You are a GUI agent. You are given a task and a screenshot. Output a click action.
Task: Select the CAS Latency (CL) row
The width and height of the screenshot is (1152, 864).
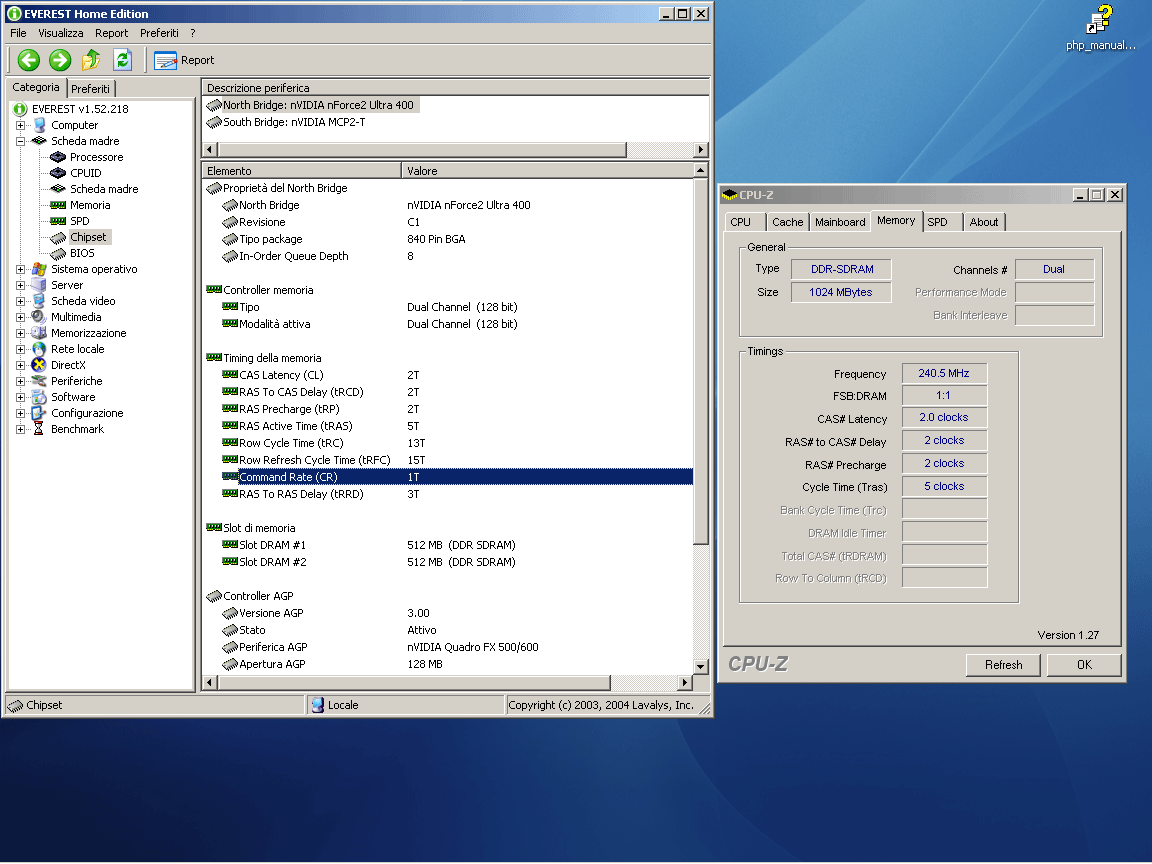pyautogui.click(x=448, y=375)
